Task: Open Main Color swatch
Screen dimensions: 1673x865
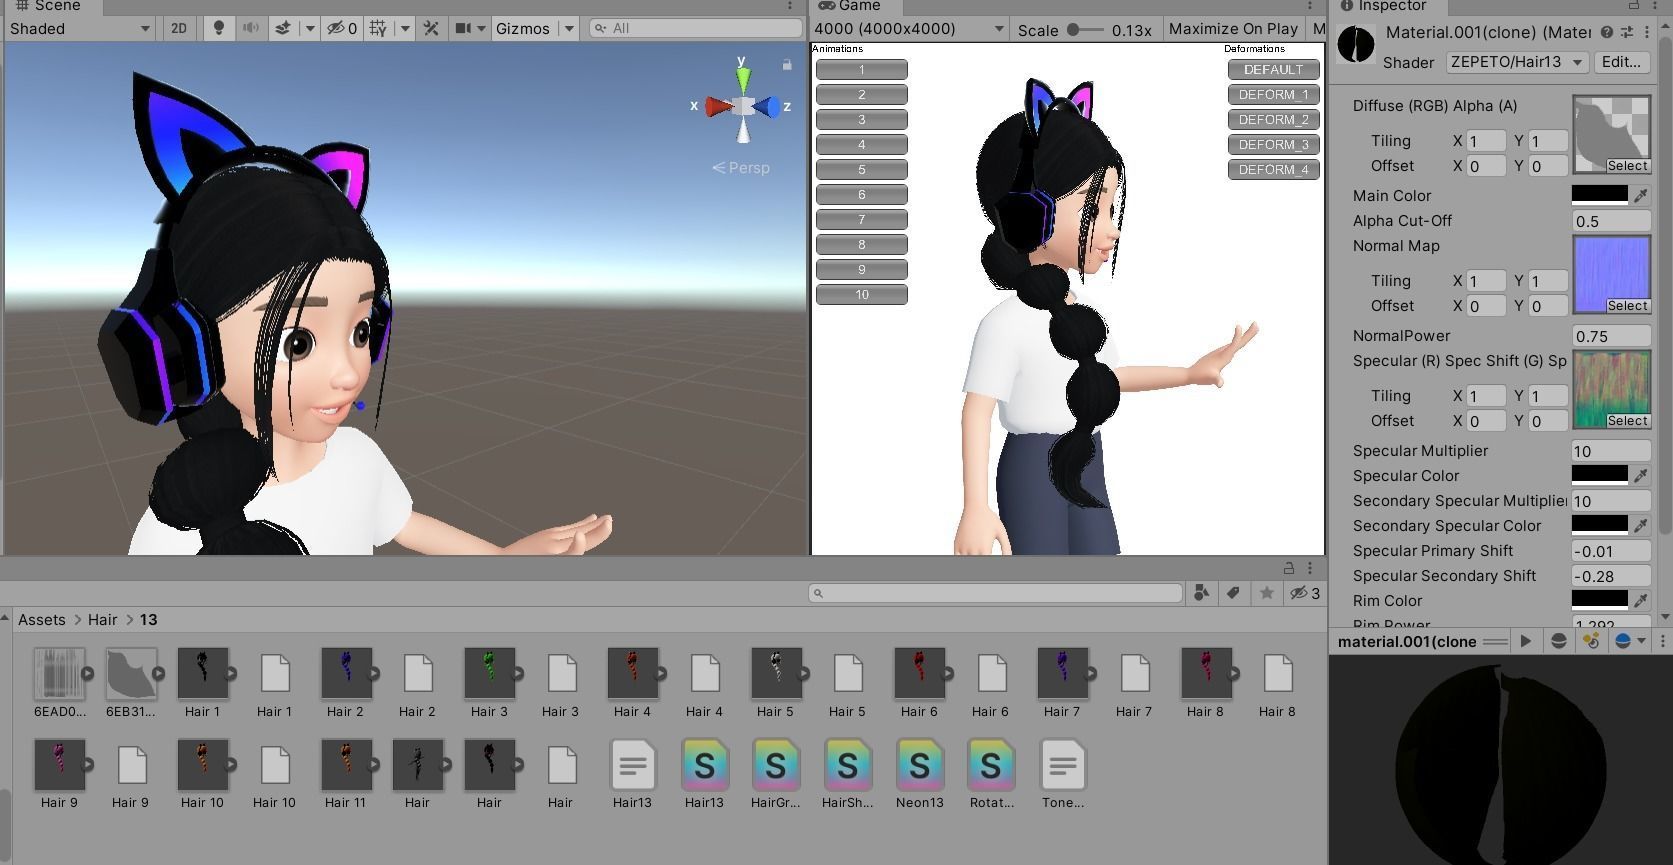Action: point(1599,196)
